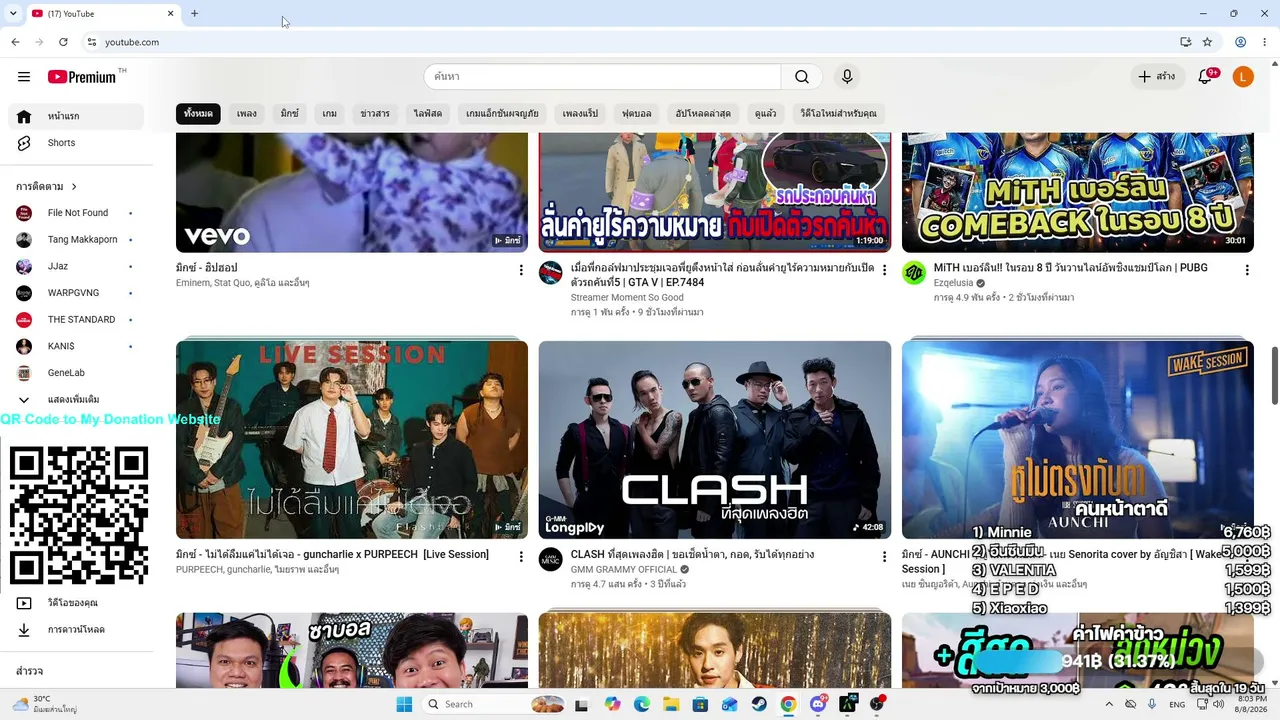Open the MiTH PUBG video title
Screen dimensions: 1280x720
pyautogui.click(x=1071, y=268)
